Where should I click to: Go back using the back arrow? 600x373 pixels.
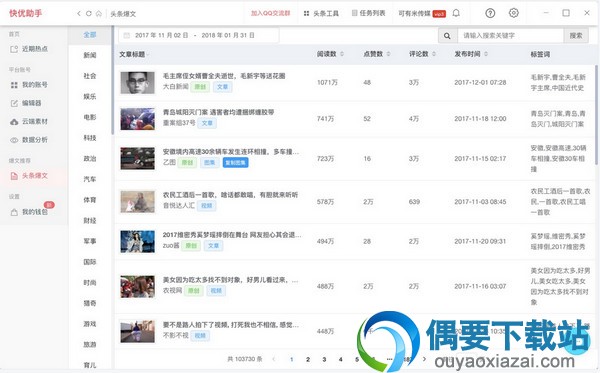78,13
